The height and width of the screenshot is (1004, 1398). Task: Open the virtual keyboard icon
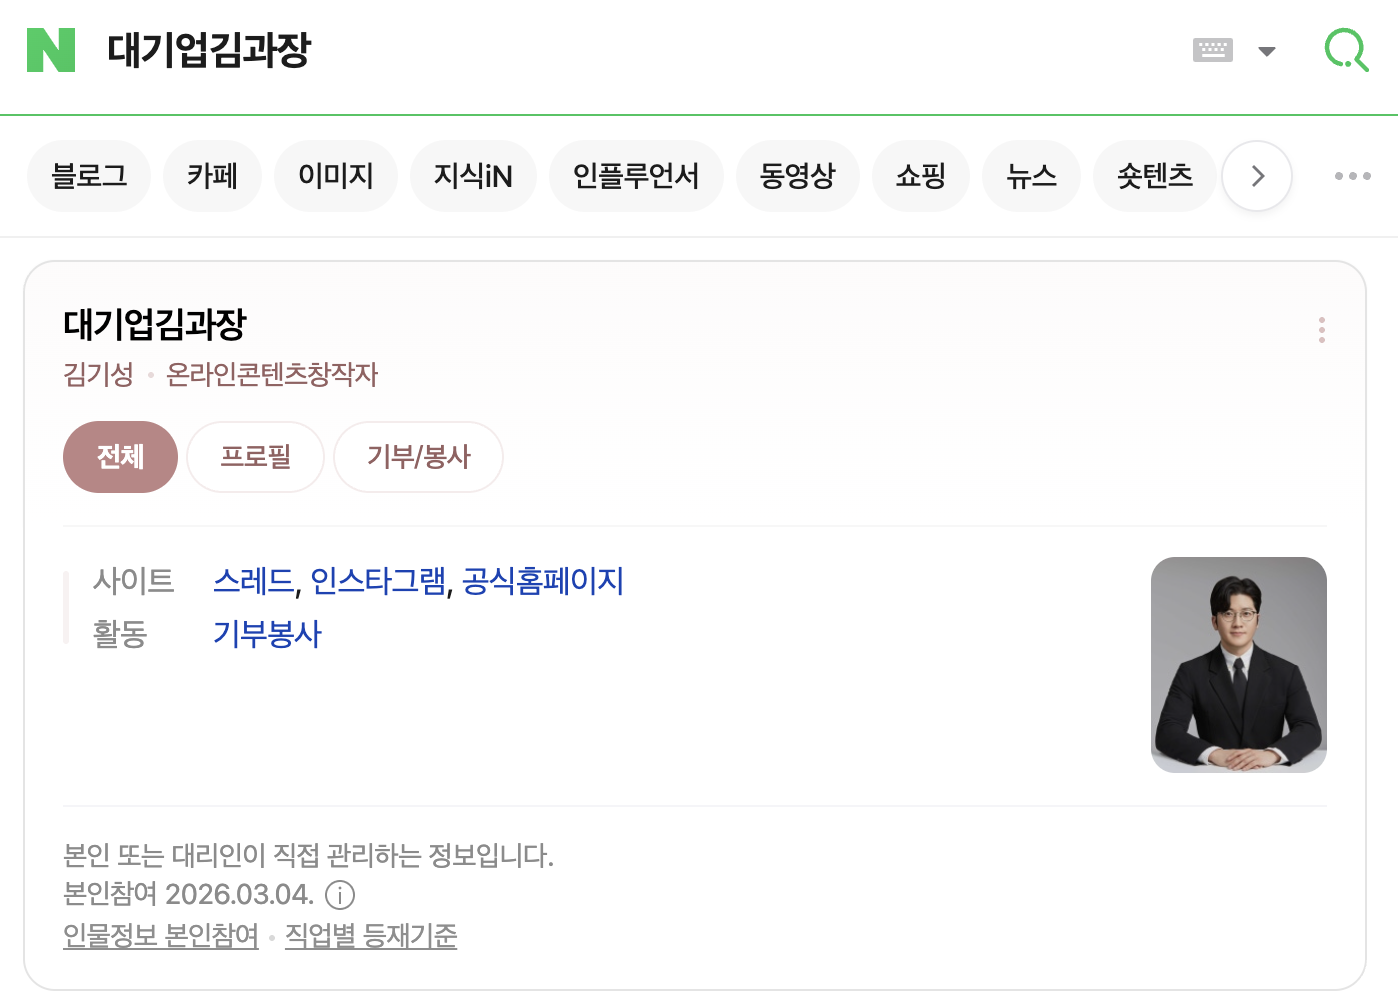[x=1212, y=50]
